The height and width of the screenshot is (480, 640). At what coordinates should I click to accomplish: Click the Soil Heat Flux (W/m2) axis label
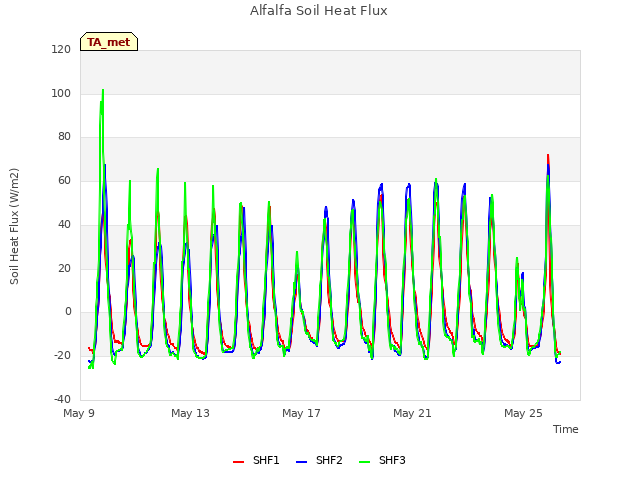click(x=14, y=226)
